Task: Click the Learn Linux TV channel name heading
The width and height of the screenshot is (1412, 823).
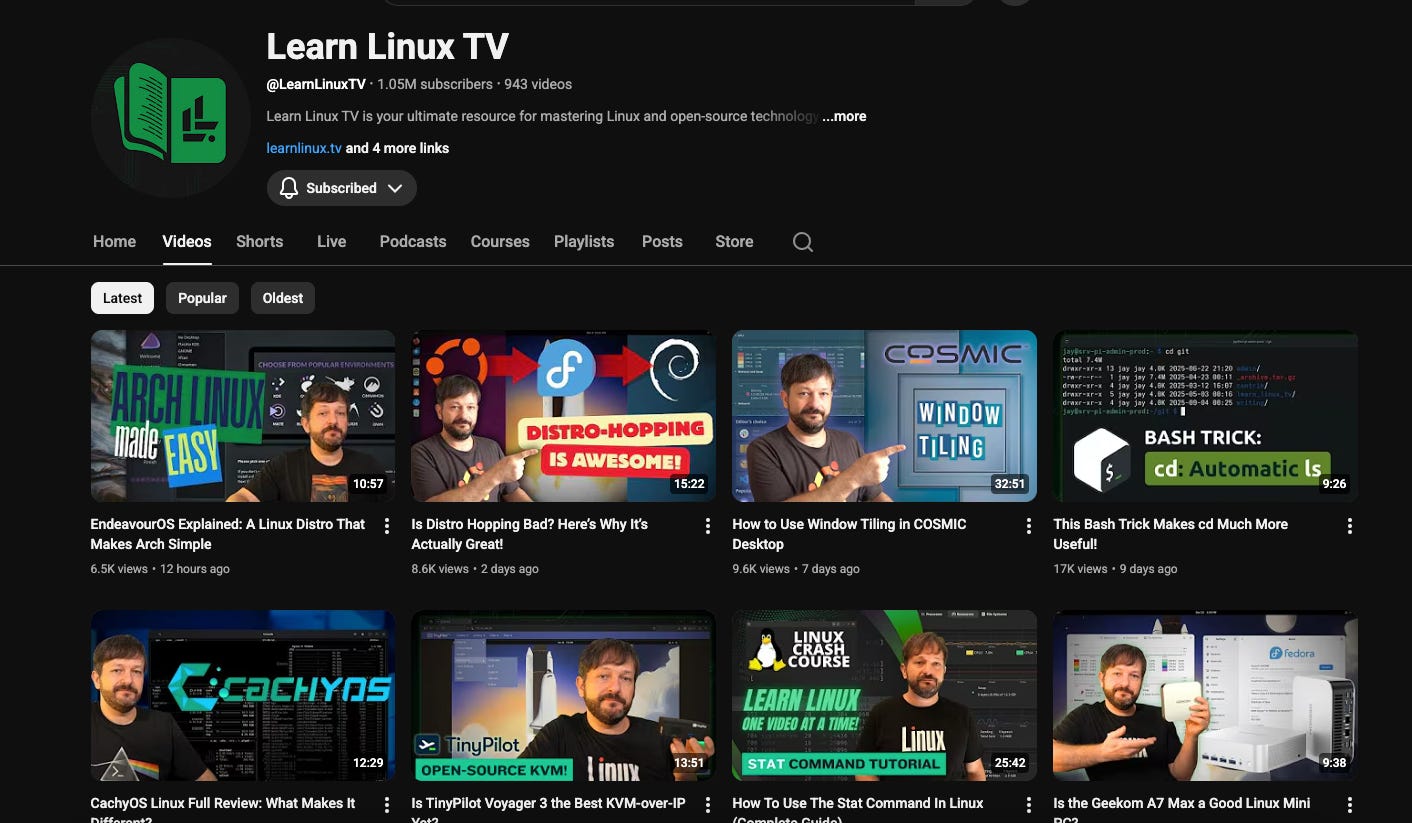Action: [388, 46]
